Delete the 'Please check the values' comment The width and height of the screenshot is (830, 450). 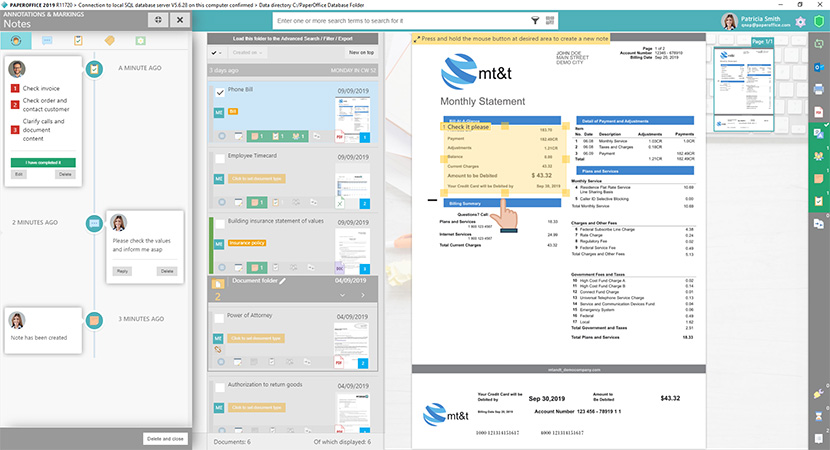[x=167, y=271]
